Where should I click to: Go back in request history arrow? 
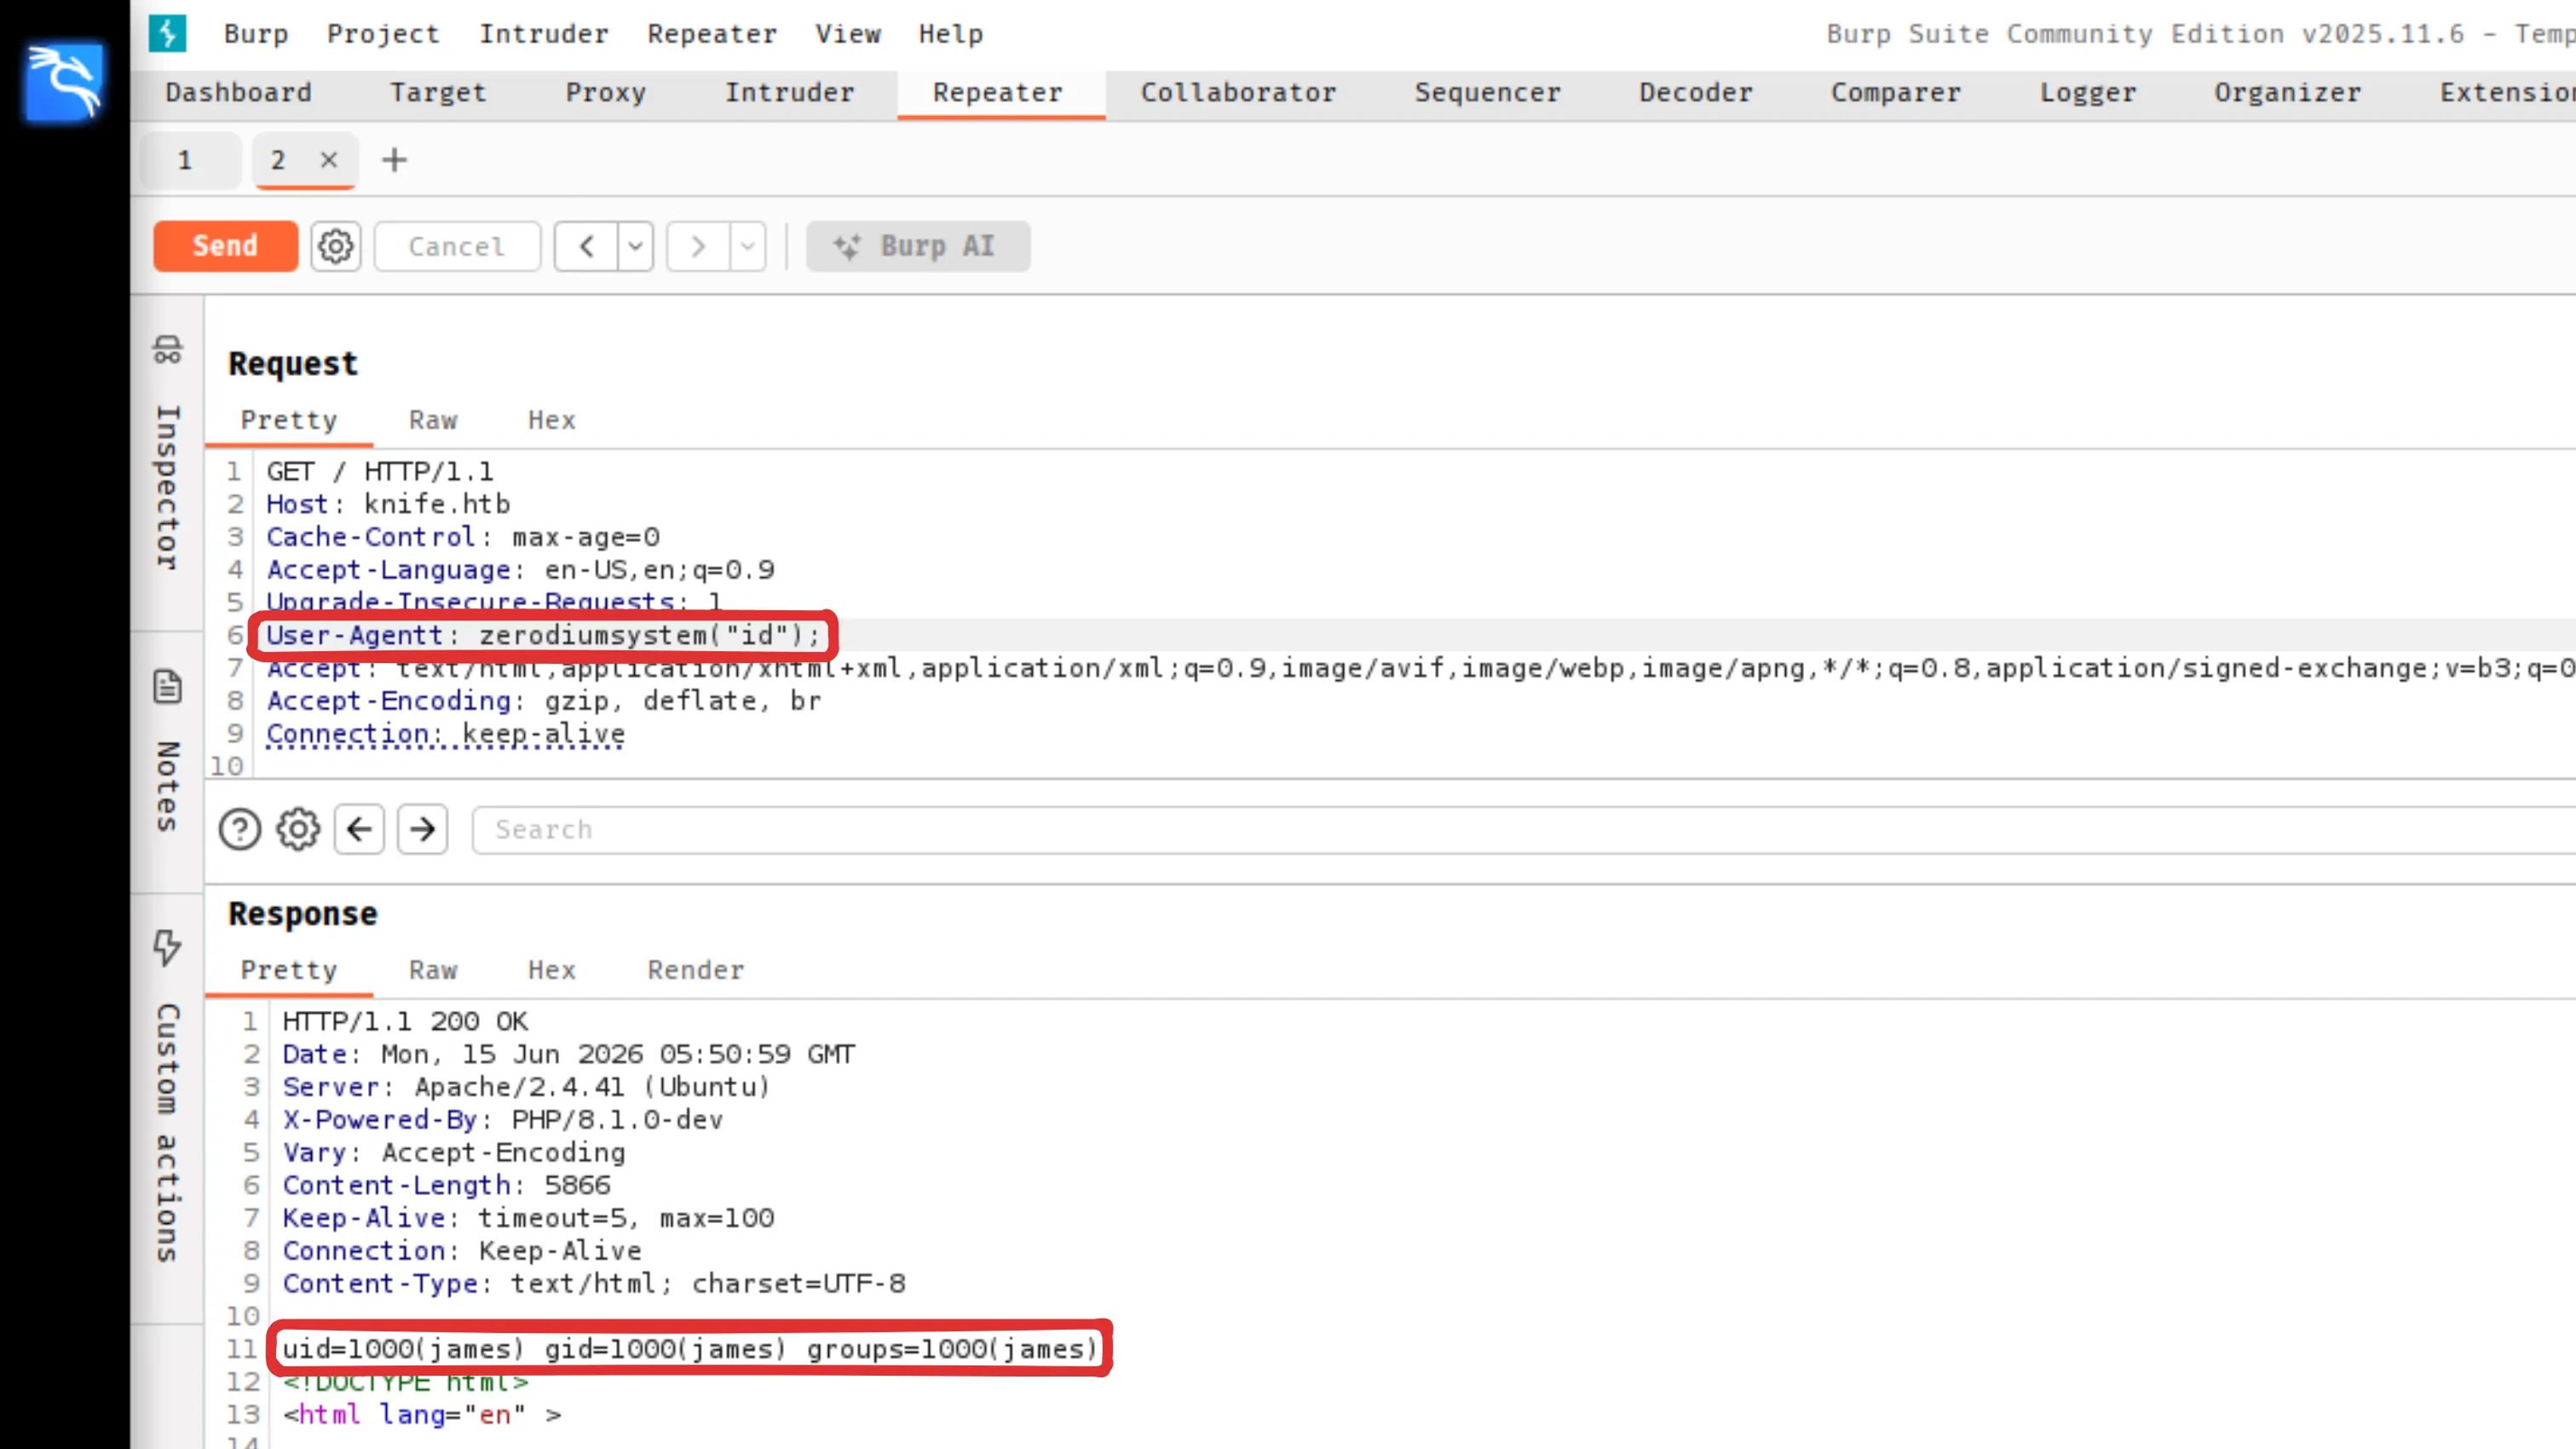pyautogui.click(x=587, y=246)
